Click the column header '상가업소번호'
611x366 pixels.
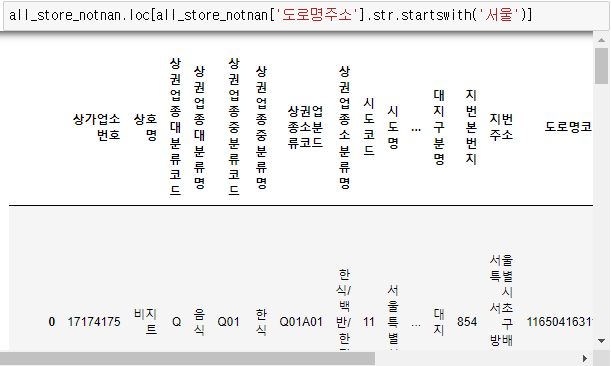click(x=97, y=127)
